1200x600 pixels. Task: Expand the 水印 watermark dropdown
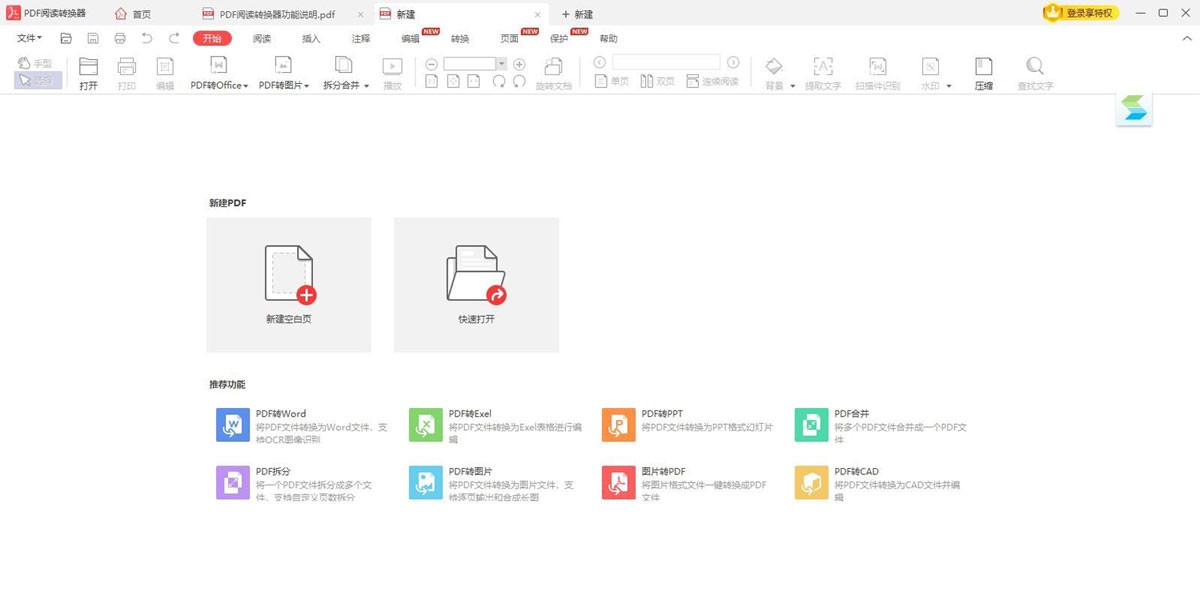pyautogui.click(x=931, y=72)
